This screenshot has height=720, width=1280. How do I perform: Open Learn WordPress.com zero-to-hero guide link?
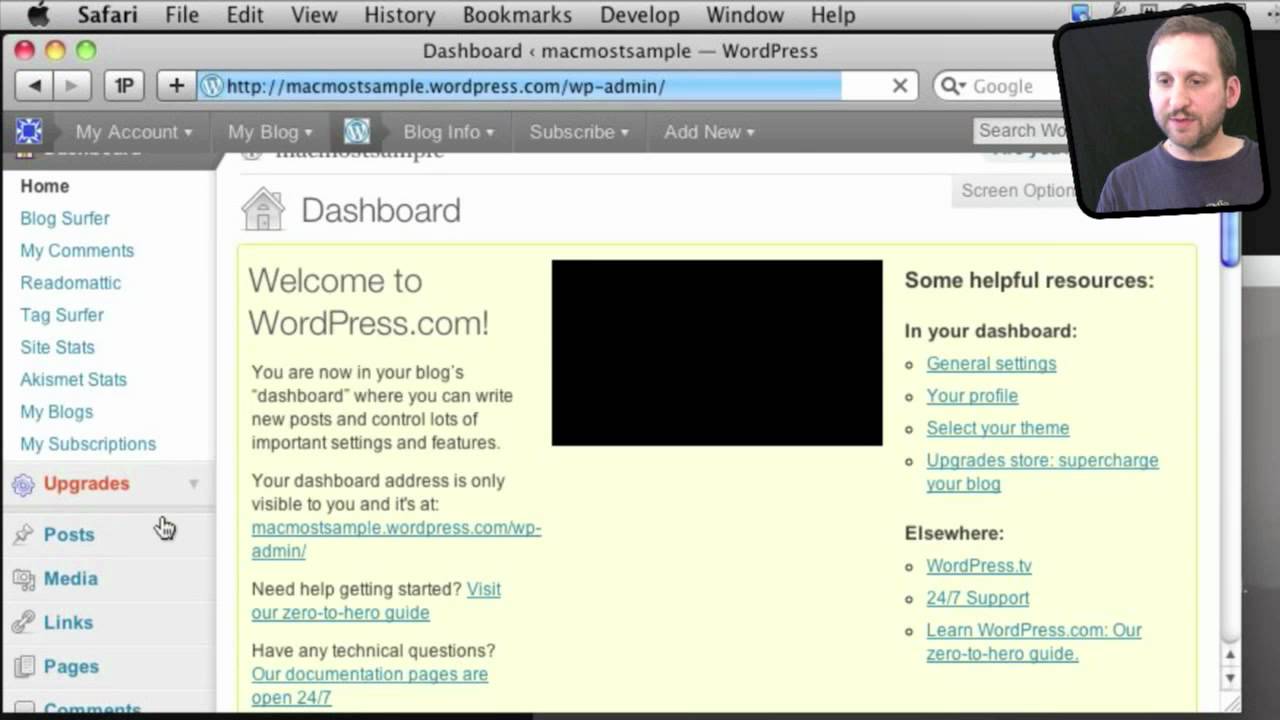(x=1034, y=641)
